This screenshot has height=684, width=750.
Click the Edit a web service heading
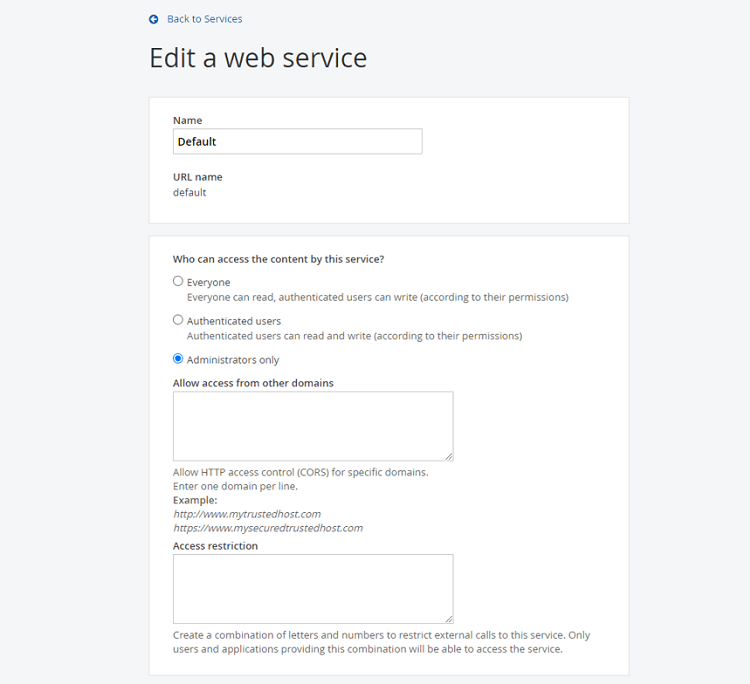[x=258, y=58]
